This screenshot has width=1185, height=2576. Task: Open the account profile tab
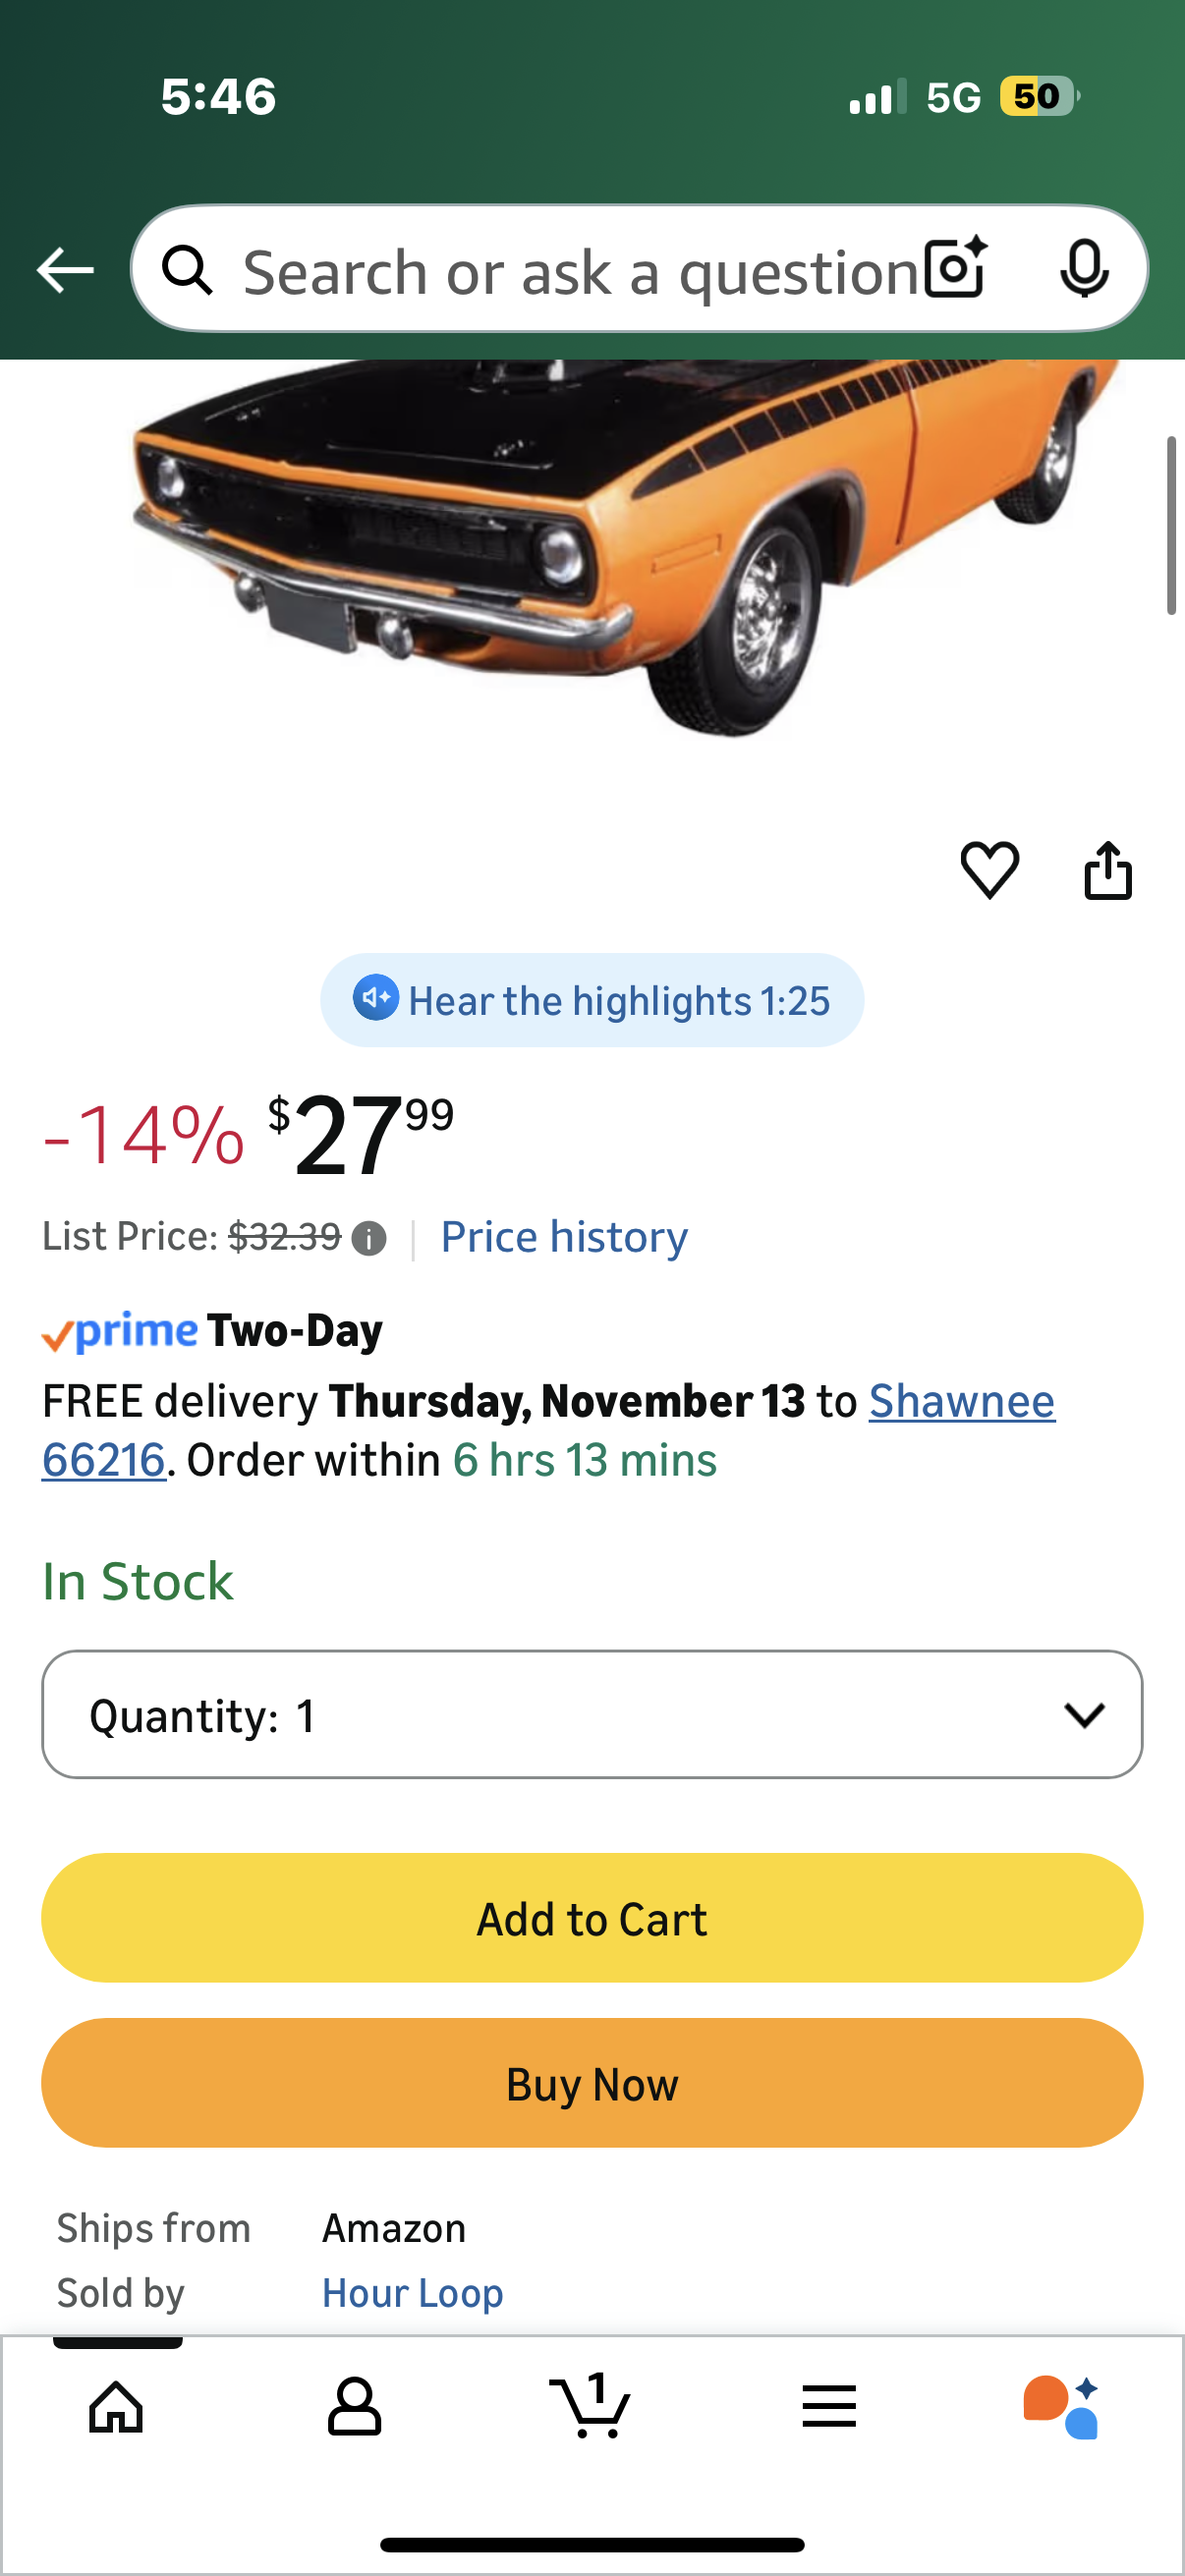tap(354, 2406)
